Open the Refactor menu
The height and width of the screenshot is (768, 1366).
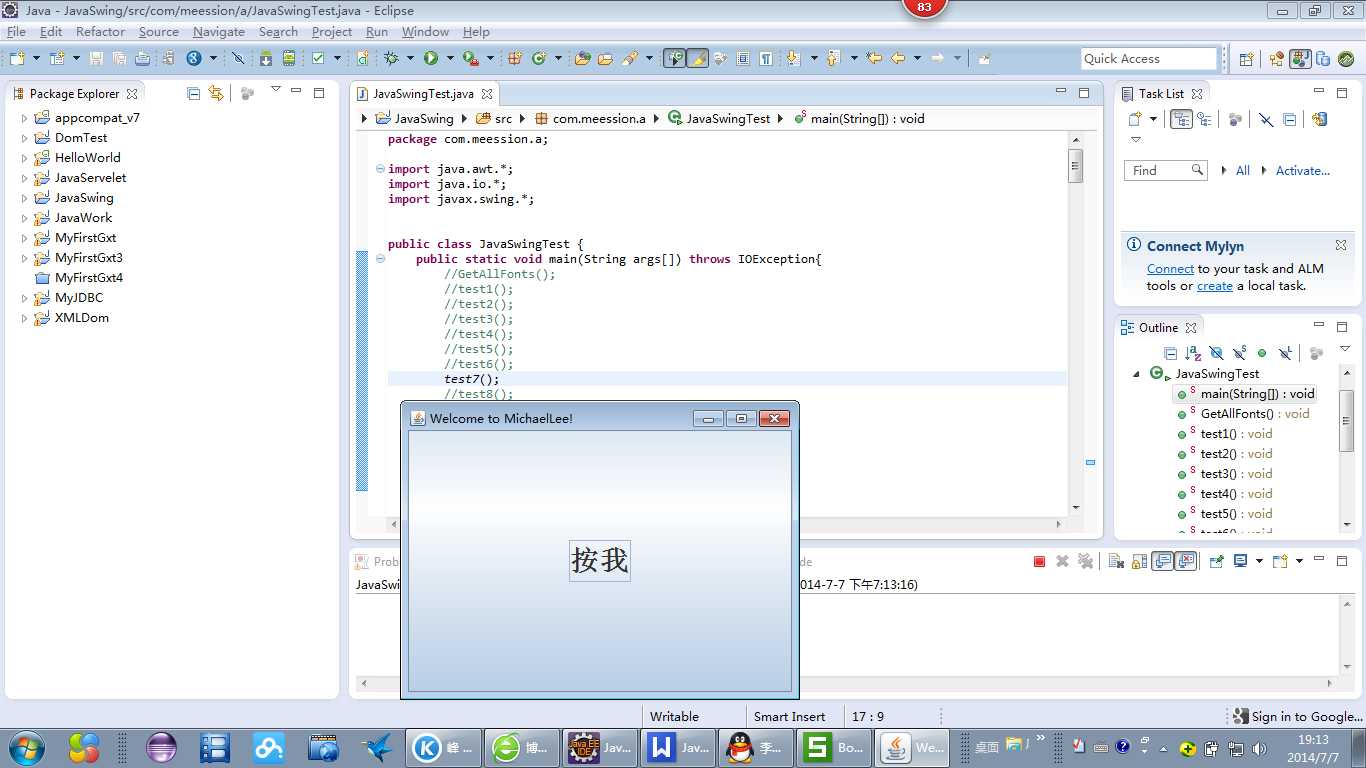(x=100, y=32)
